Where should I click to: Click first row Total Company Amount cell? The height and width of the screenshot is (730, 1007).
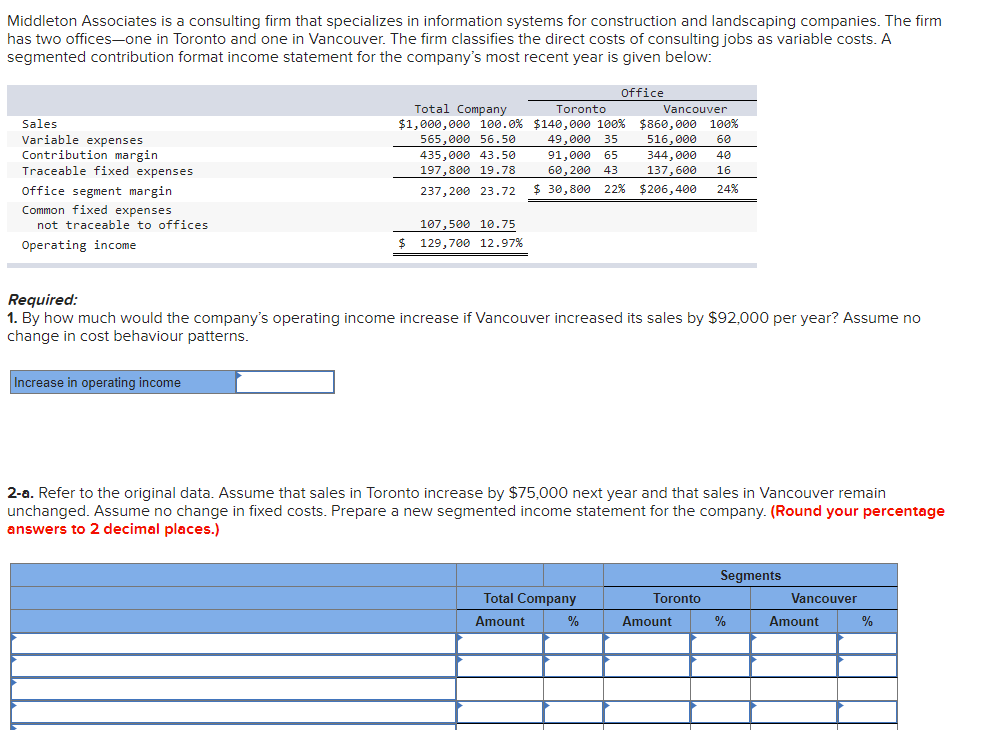[500, 643]
